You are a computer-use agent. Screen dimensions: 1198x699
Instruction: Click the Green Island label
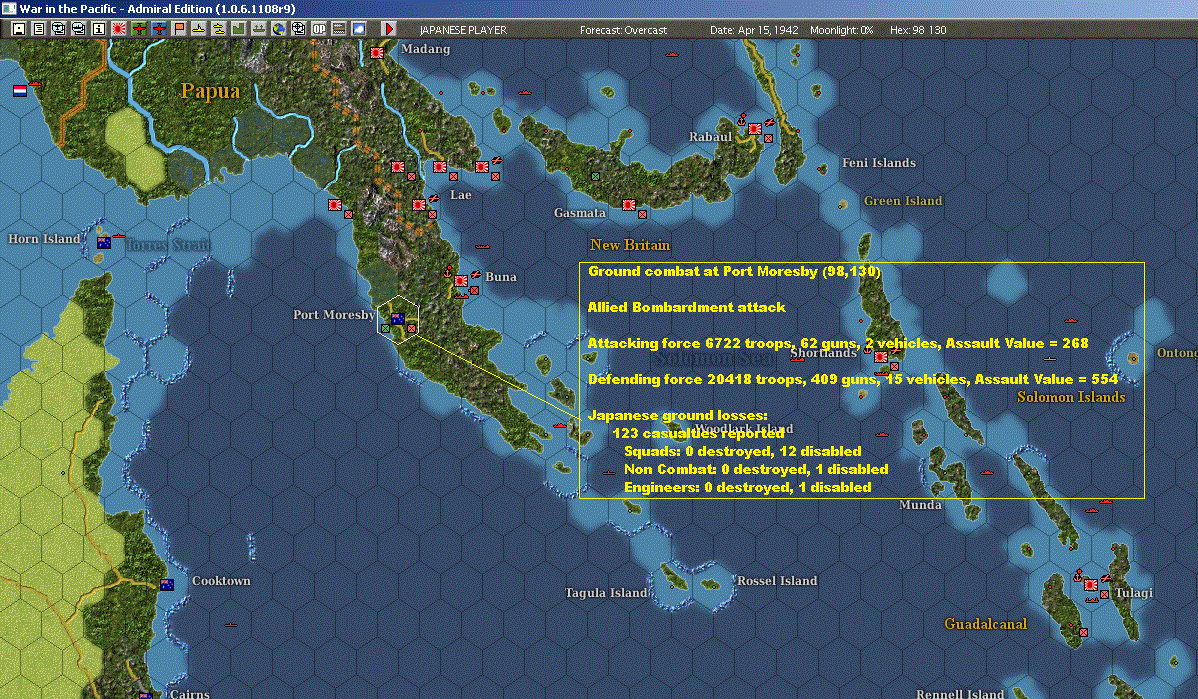(903, 201)
